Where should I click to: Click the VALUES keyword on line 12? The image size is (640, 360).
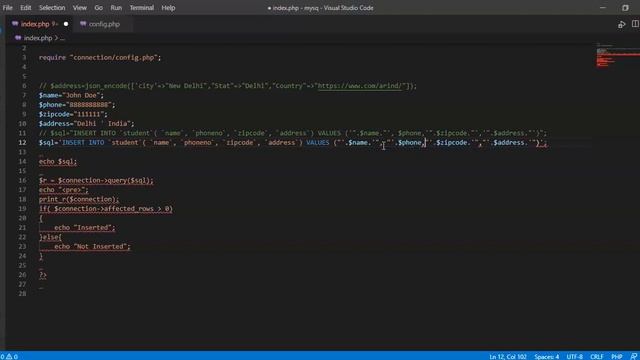[318, 142]
